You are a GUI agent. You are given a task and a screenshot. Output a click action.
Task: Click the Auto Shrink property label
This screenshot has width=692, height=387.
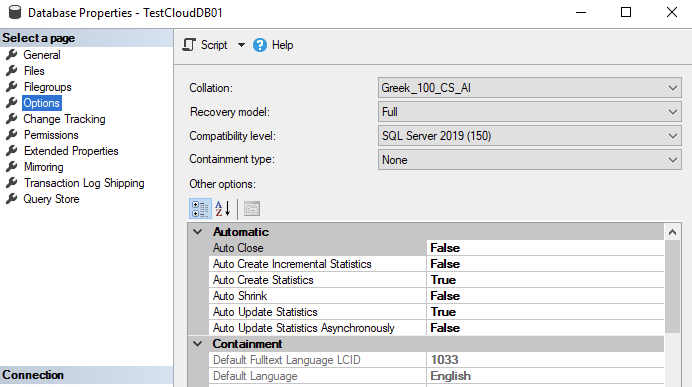(x=240, y=296)
